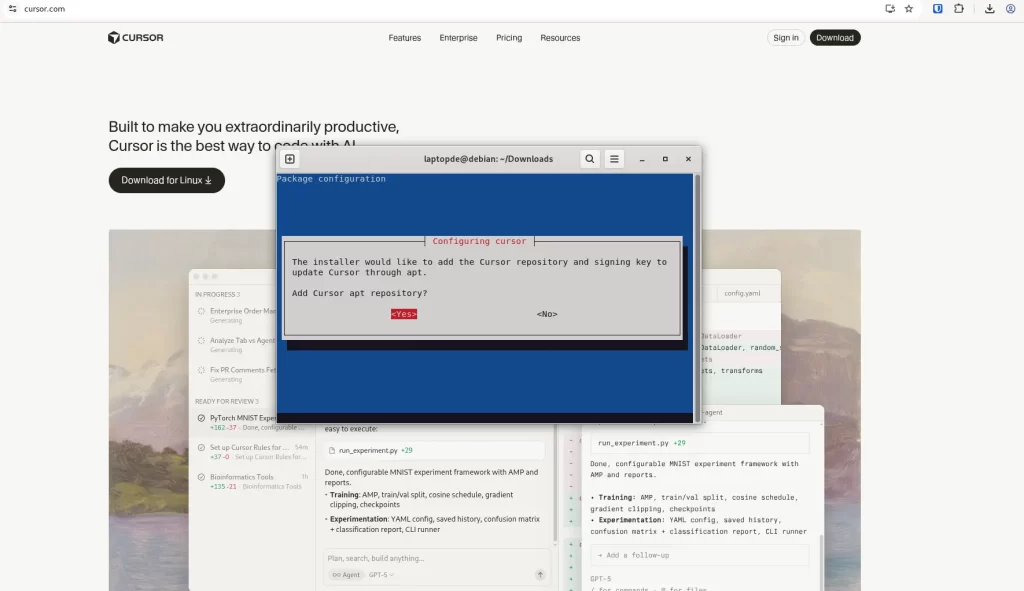Image resolution: width=1024 pixels, height=591 pixels.
Task: Open a new terminal tab with the plus icon
Action: point(290,159)
